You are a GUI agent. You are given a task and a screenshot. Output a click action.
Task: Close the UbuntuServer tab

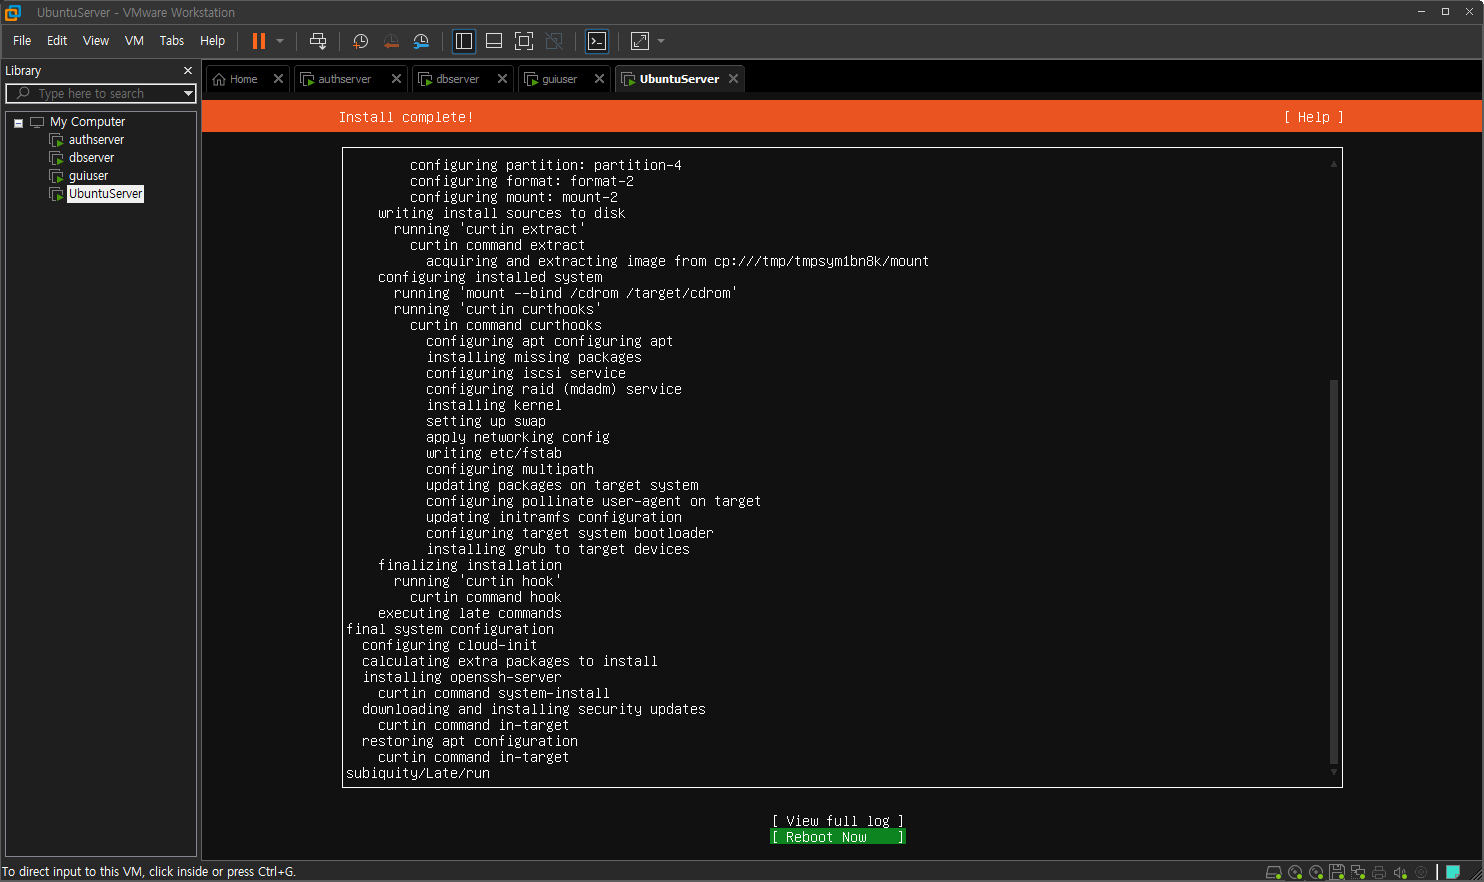tap(733, 79)
